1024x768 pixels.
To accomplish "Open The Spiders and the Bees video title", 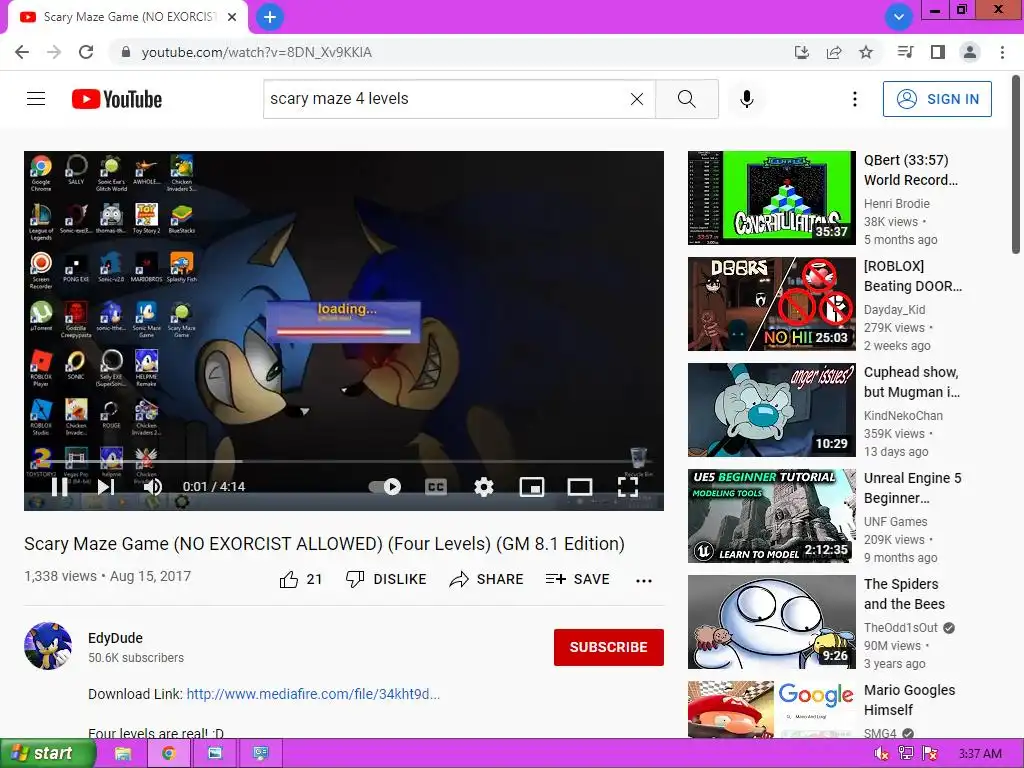I will click(x=904, y=594).
